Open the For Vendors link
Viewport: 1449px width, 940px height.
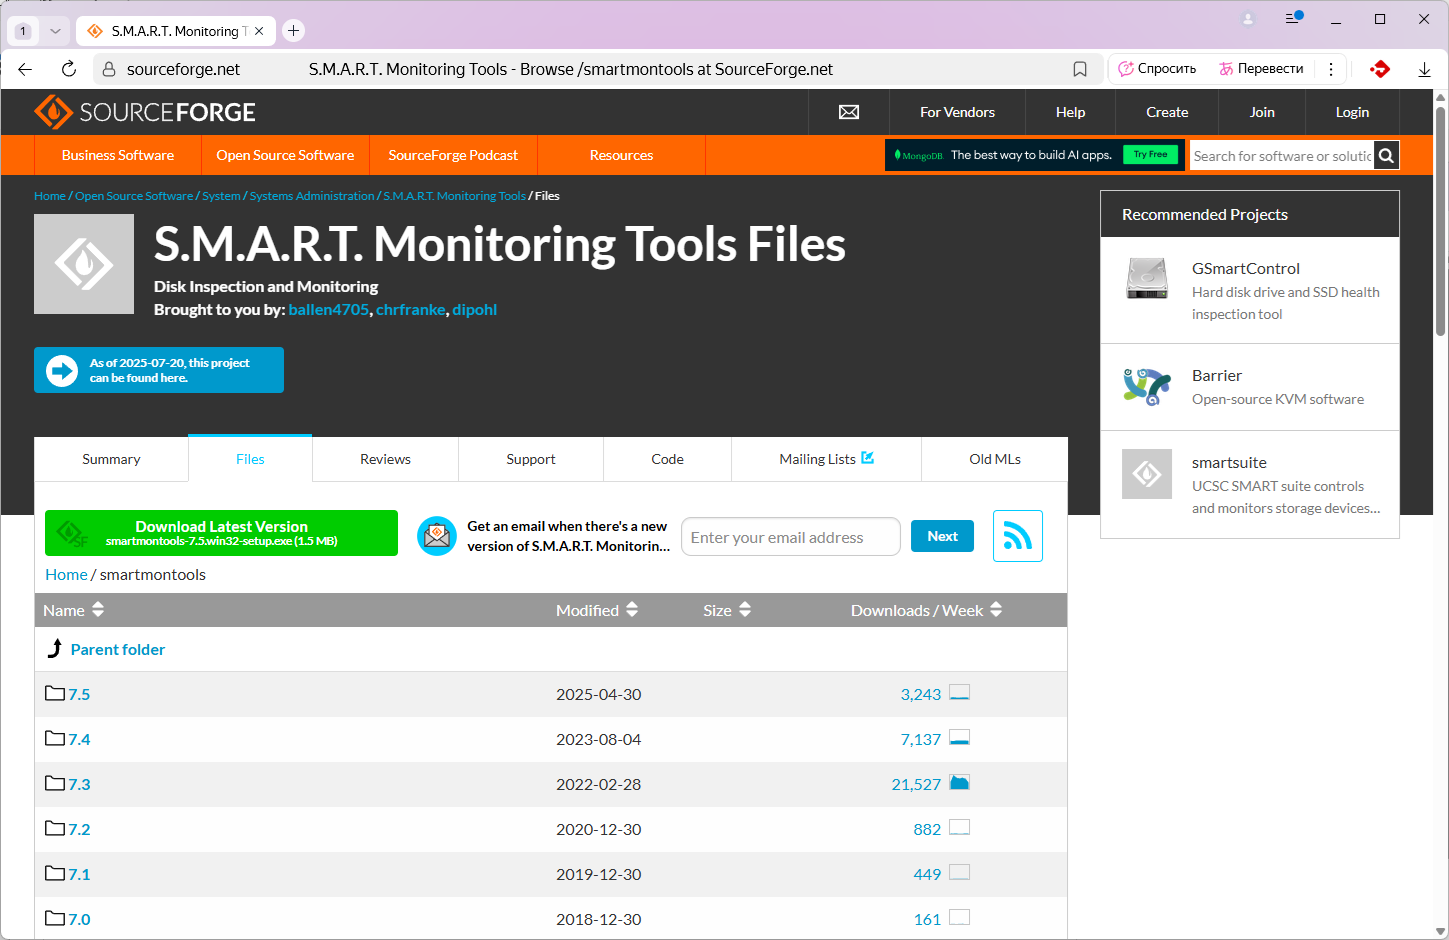pyautogui.click(x=957, y=112)
